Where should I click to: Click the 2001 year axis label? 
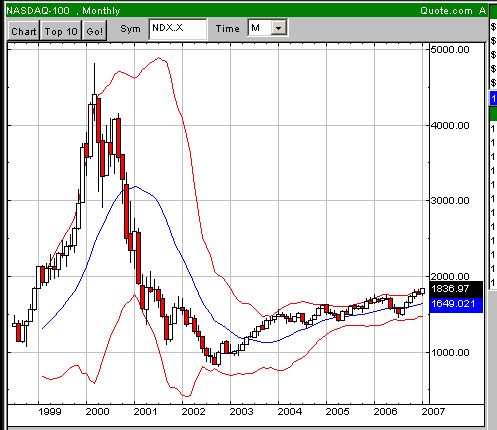click(x=145, y=412)
